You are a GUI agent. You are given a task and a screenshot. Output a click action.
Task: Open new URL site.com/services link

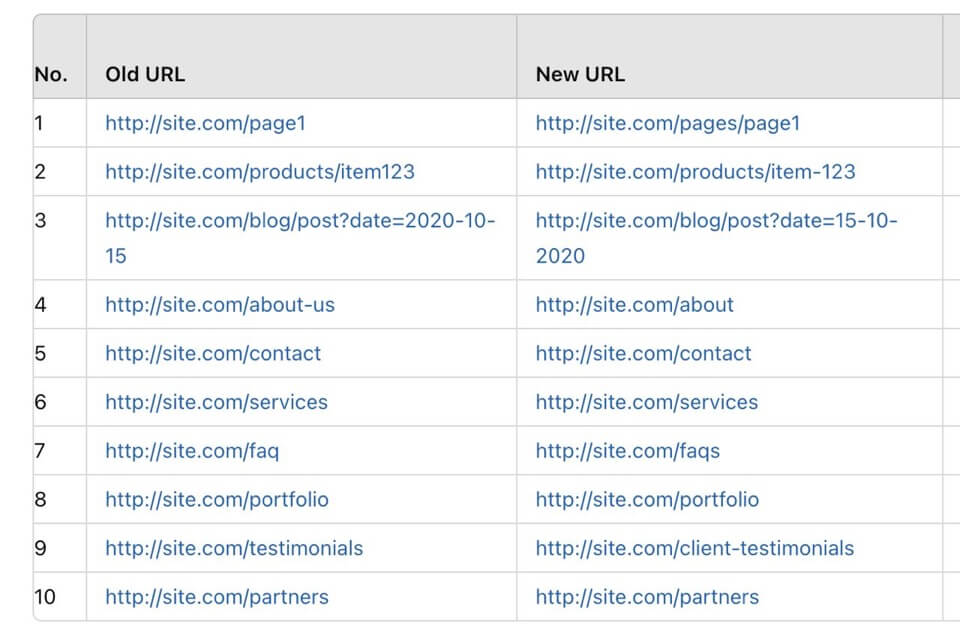(x=647, y=402)
